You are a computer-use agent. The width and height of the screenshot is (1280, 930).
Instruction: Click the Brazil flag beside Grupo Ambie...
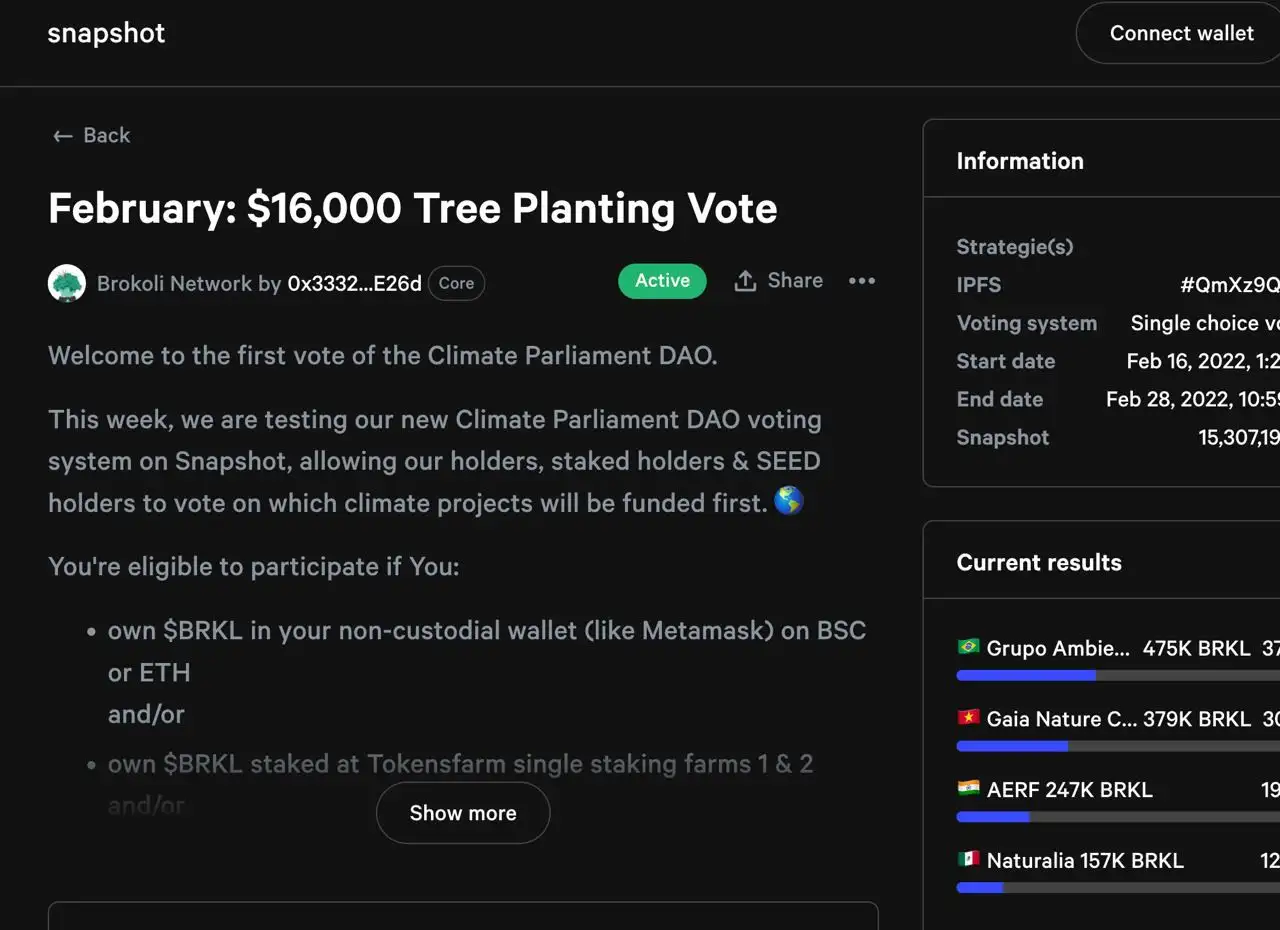point(968,648)
